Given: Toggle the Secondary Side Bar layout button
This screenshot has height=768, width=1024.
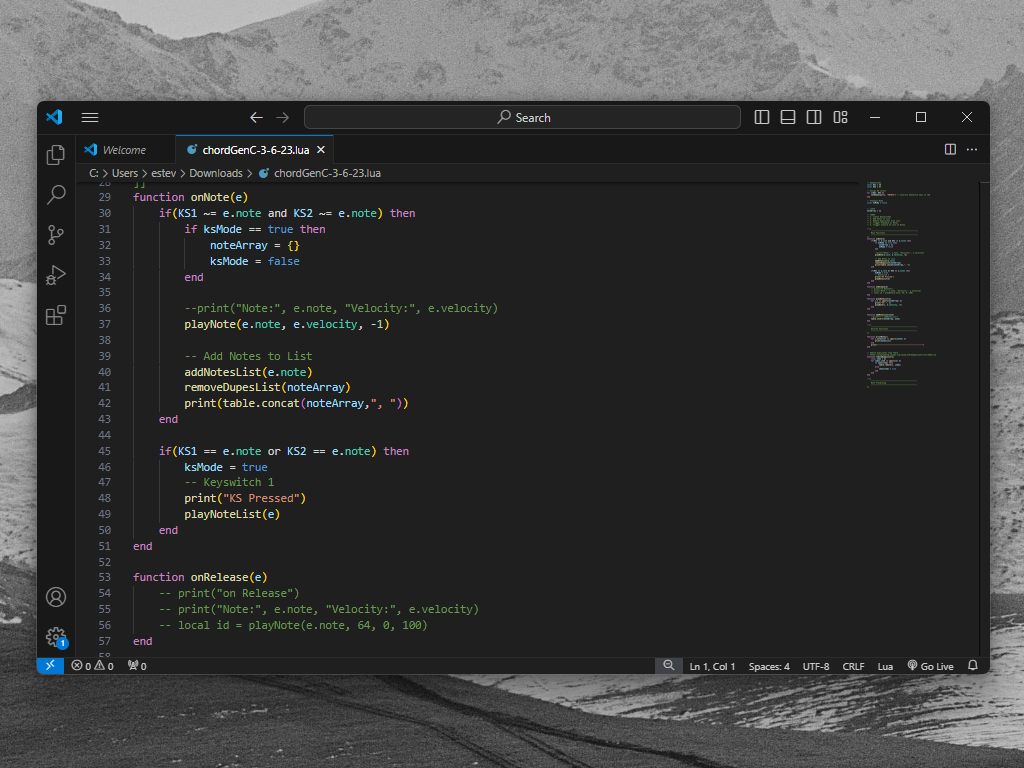Looking at the screenshot, I should (814, 117).
